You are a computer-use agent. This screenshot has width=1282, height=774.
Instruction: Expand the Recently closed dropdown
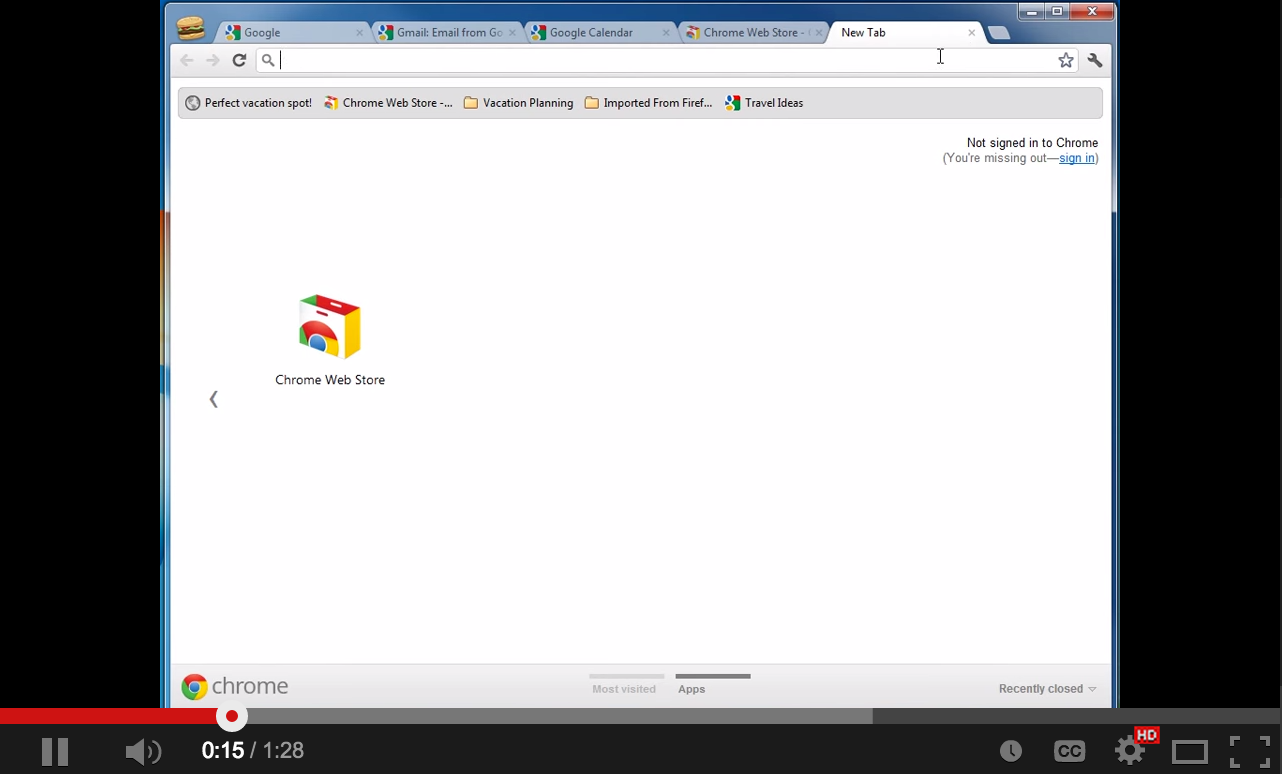pyautogui.click(x=1047, y=689)
